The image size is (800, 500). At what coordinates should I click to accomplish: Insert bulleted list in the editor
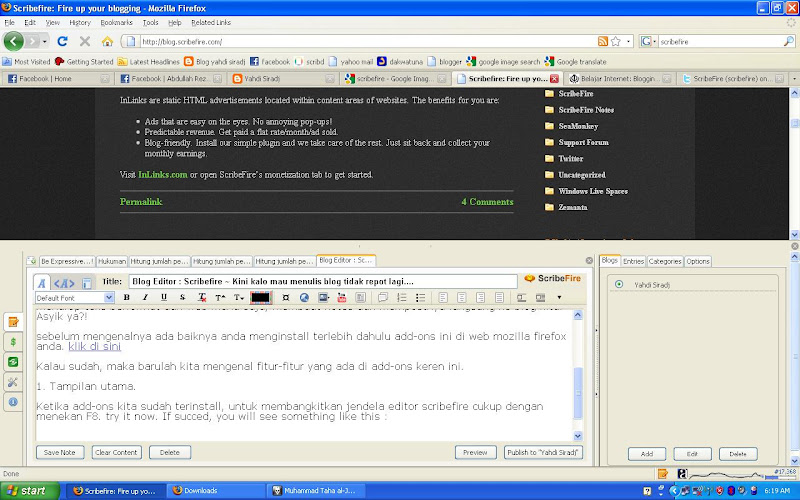coord(420,297)
